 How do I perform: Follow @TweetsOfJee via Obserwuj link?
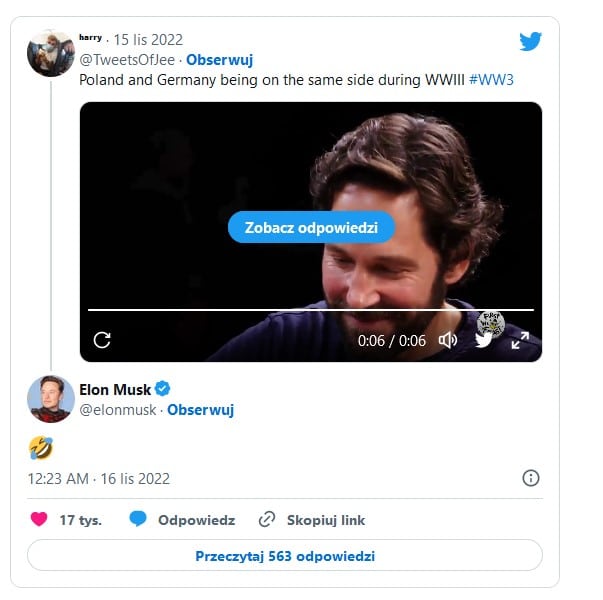(220, 60)
